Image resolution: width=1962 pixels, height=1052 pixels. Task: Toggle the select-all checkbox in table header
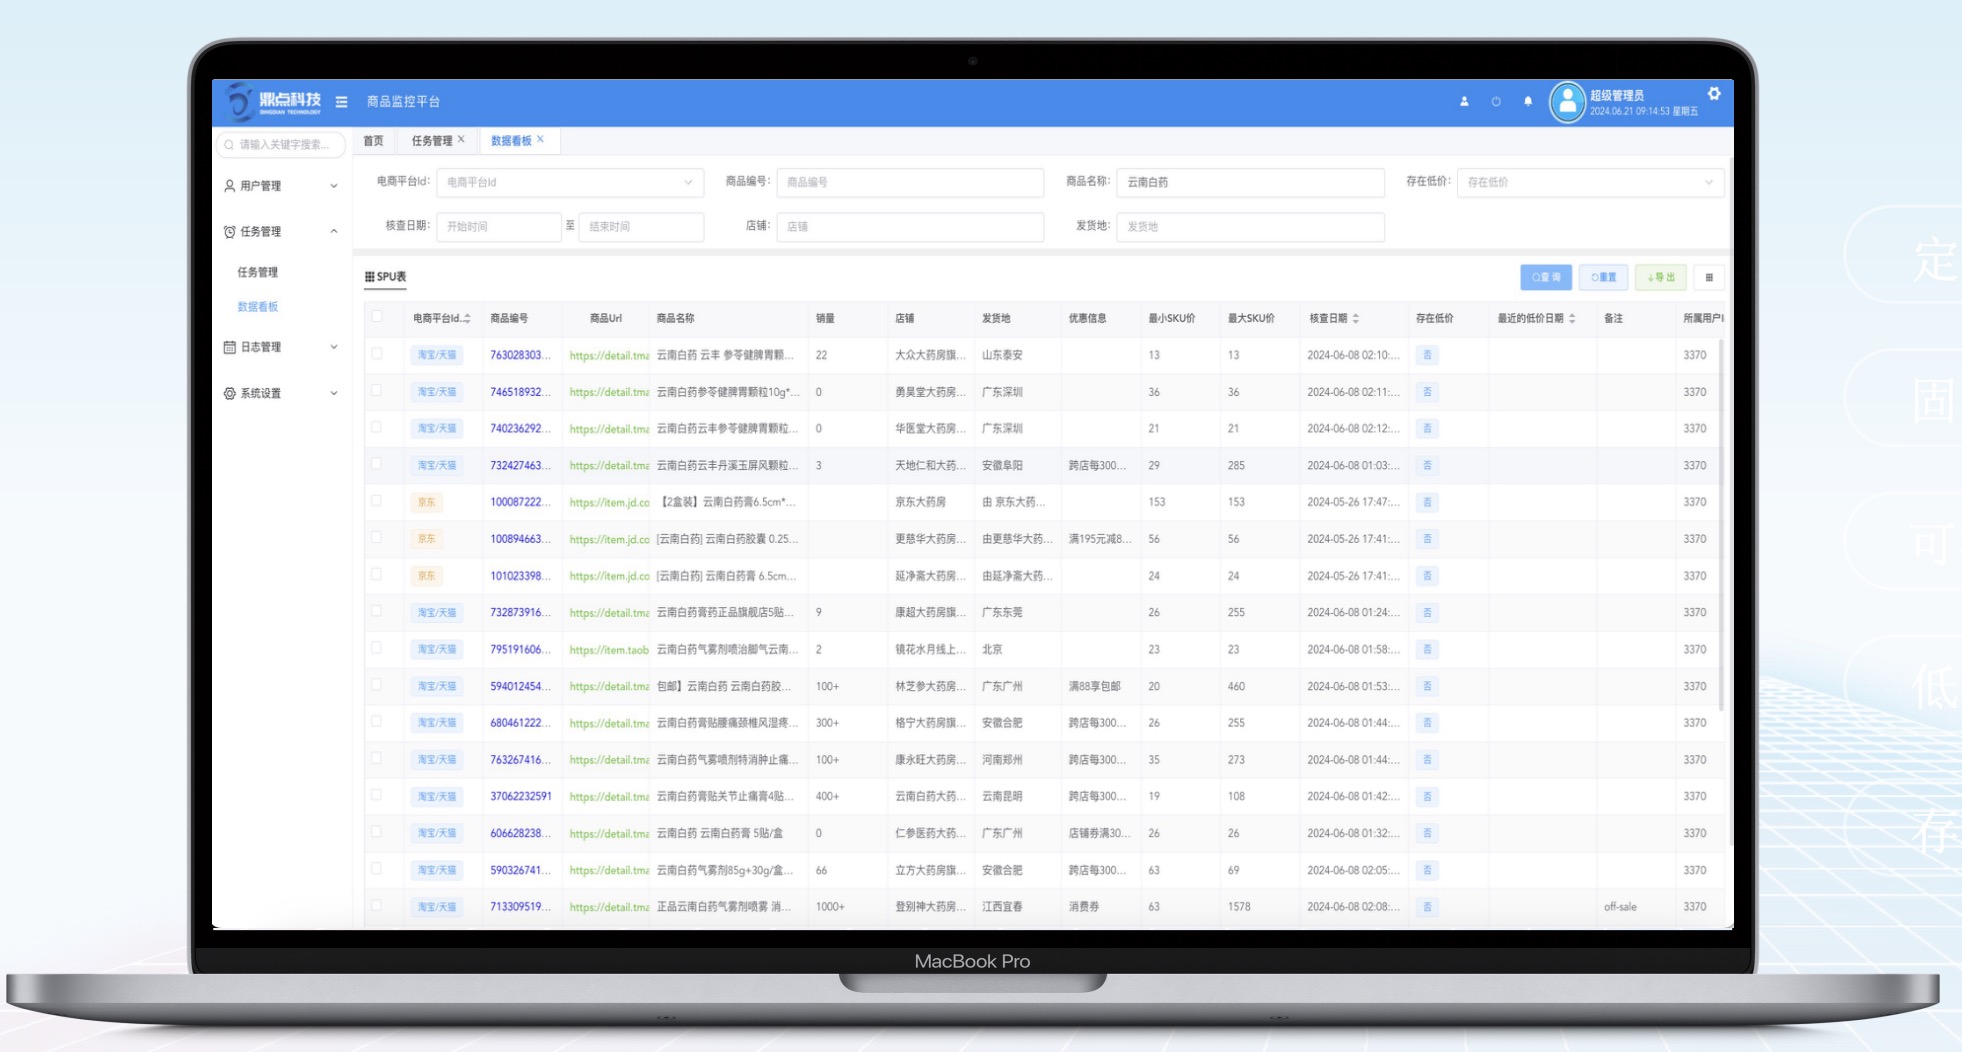coord(377,317)
